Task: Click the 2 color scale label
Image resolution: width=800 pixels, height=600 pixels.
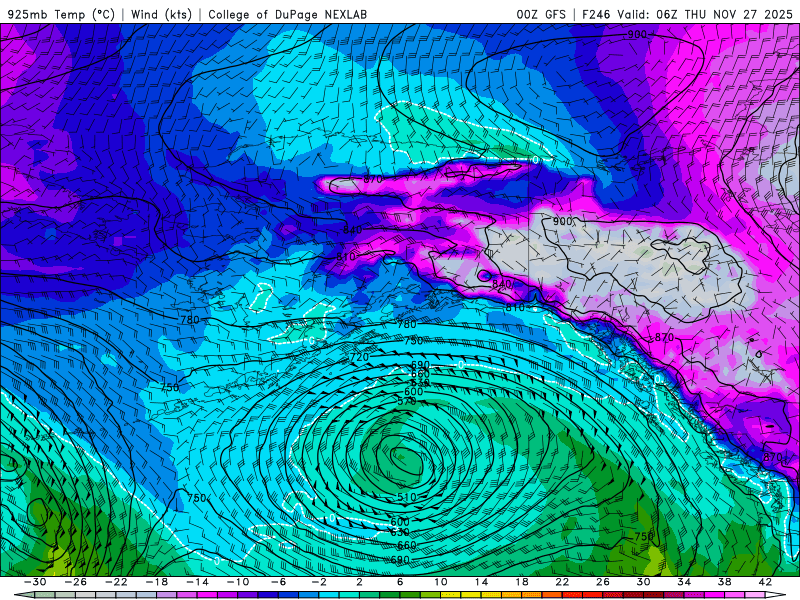Action: 360,582
